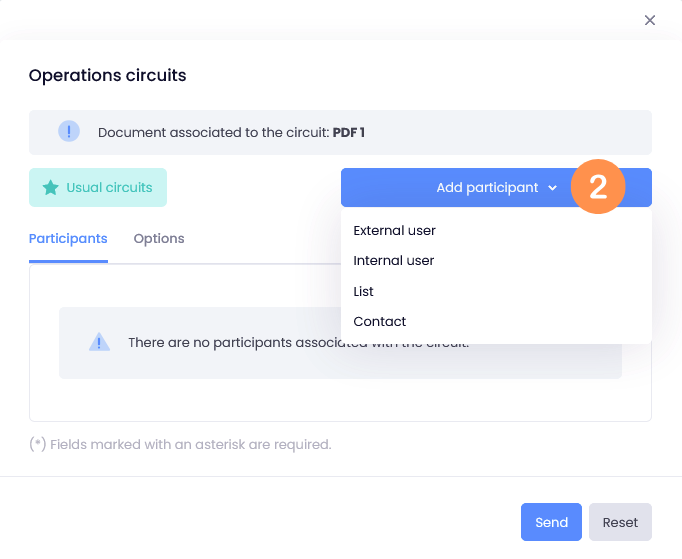The image size is (682, 559).
Task: Expand the Add participant chevron arrow
Action: click(x=552, y=188)
